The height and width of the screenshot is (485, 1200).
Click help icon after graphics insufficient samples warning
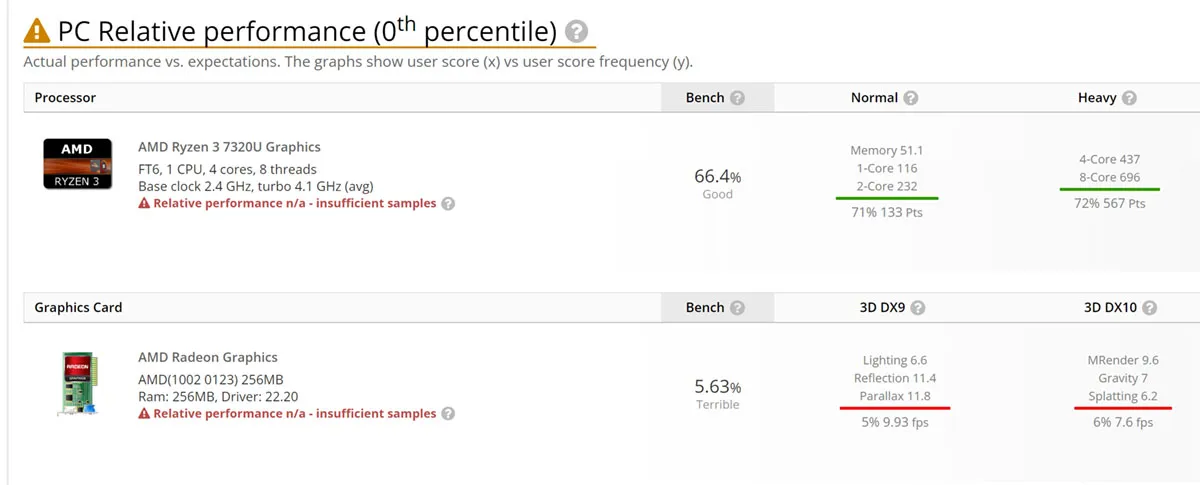pyautogui.click(x=448, y=414)
